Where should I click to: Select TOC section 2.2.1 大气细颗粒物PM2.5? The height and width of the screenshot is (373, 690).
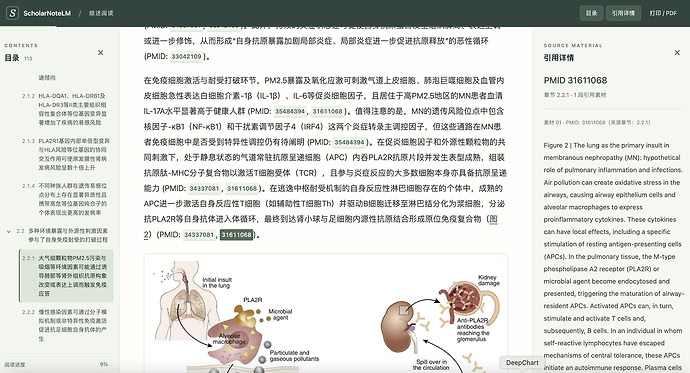click(66, 276)
